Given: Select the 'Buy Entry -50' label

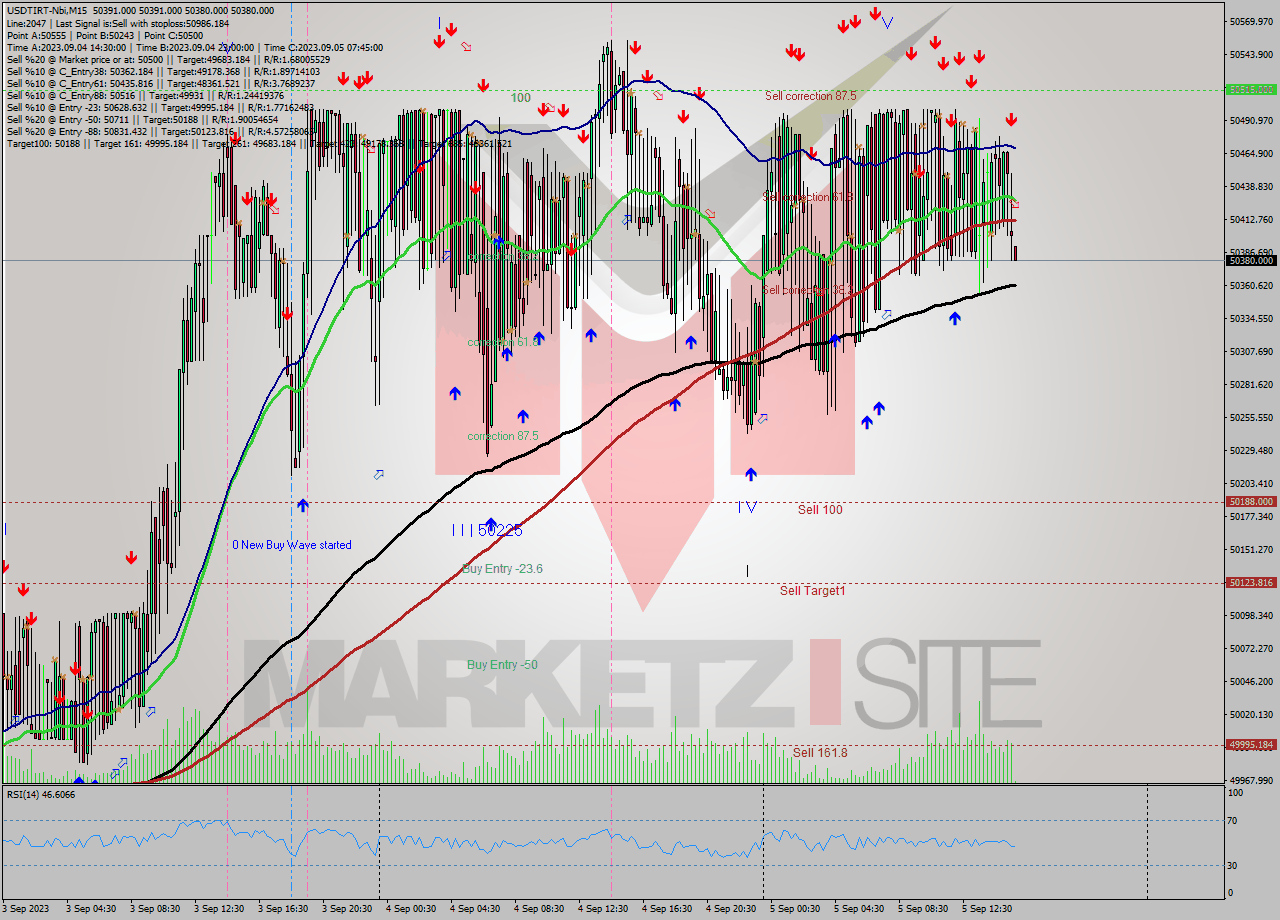Looking at the screenshot, I should coord(502,665).
